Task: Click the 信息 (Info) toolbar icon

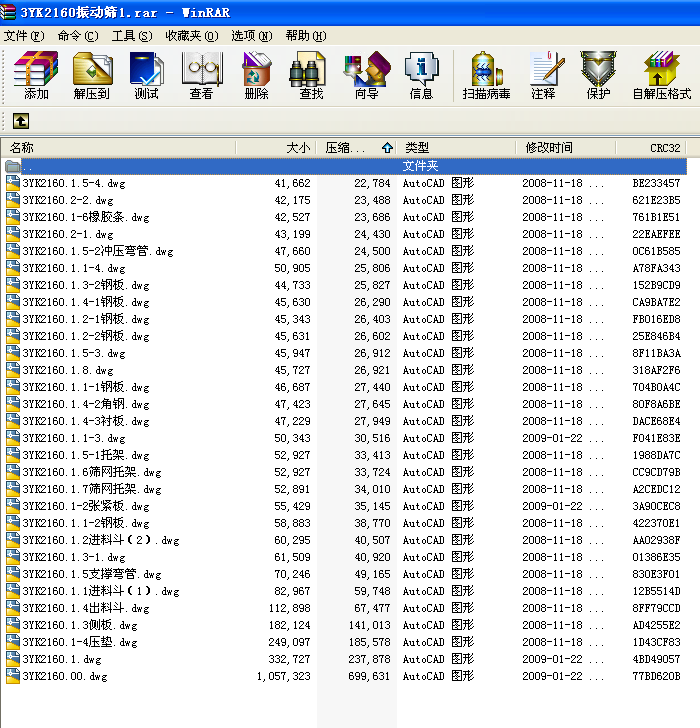Action: pos(421,76)
